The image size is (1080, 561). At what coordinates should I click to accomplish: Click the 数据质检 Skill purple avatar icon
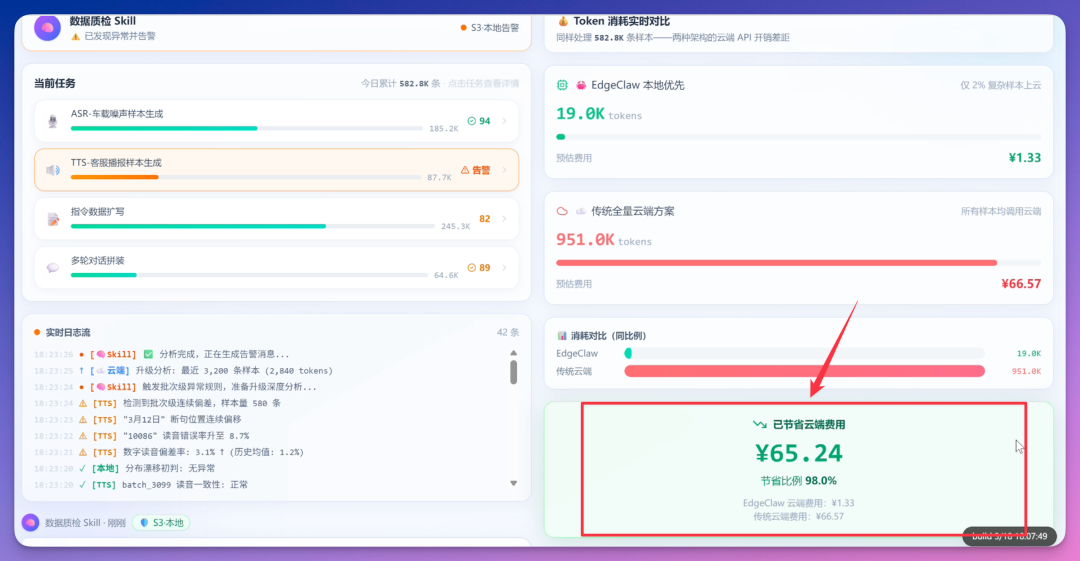[47, 28]
